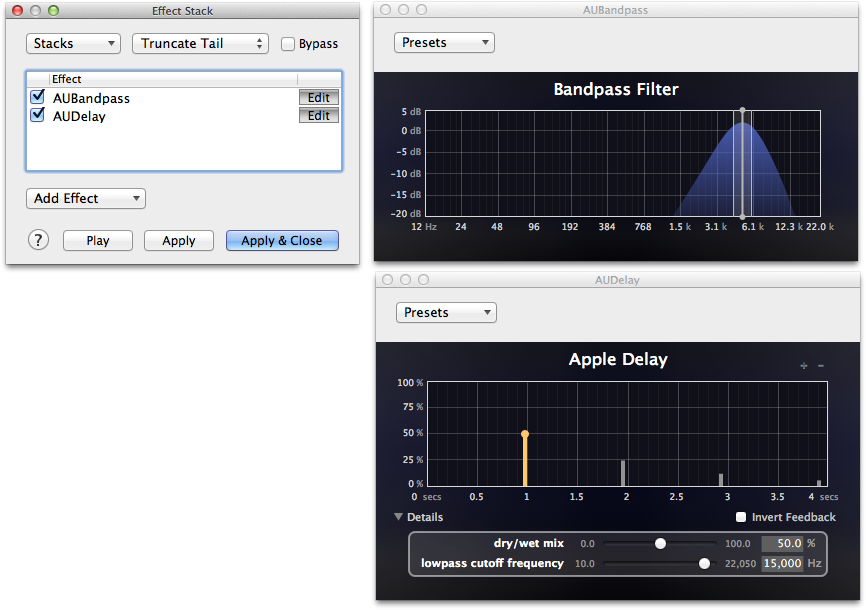Screen dimensions: 866x610
Task: Uncheck the AUBandpass effect checkbox
Action: click(x=38, y=97)
